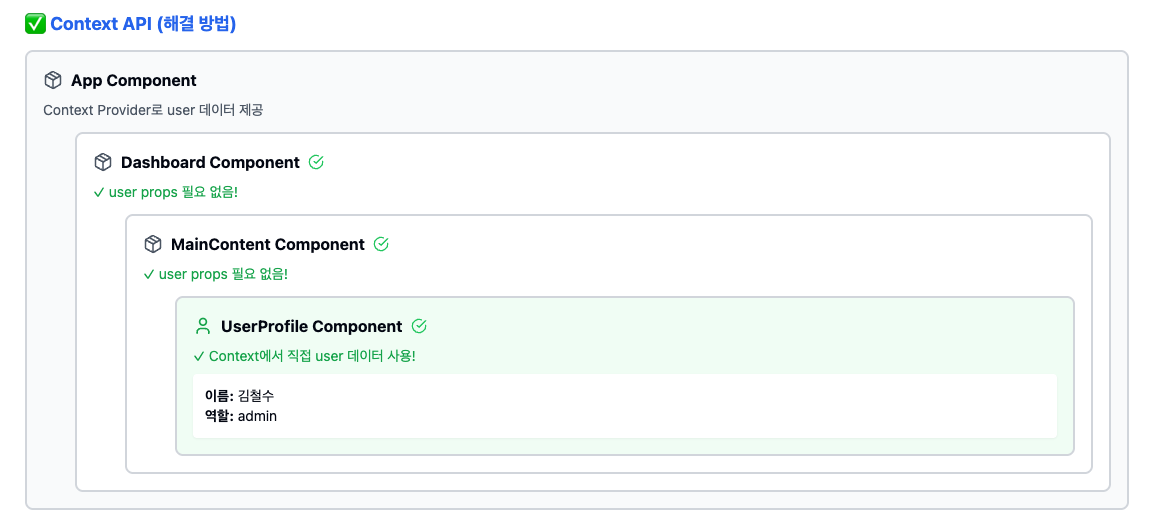Click the 역할 admin role line
This screenshot has height=525, width=1161.
click(x=240, y=416)
